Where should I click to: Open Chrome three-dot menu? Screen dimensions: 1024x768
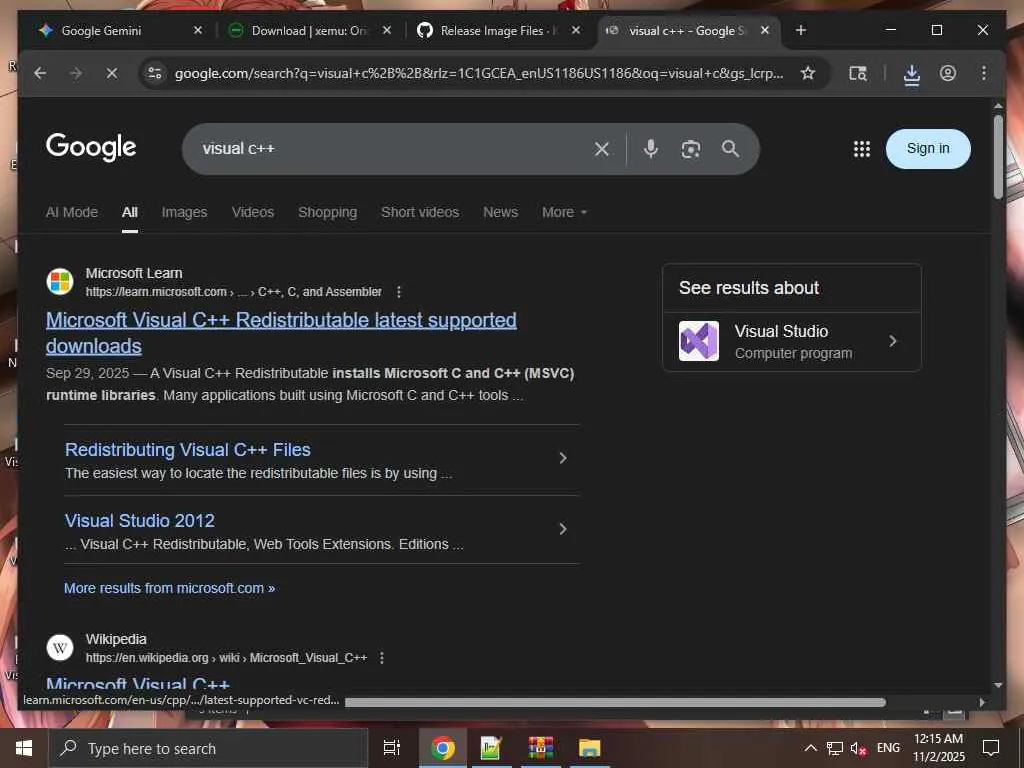[984, 73]
